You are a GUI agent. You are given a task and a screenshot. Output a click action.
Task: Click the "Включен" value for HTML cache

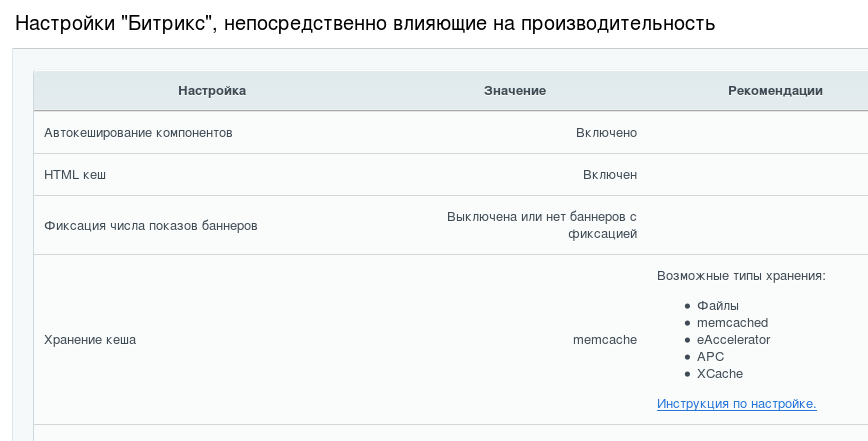(610, 175)
